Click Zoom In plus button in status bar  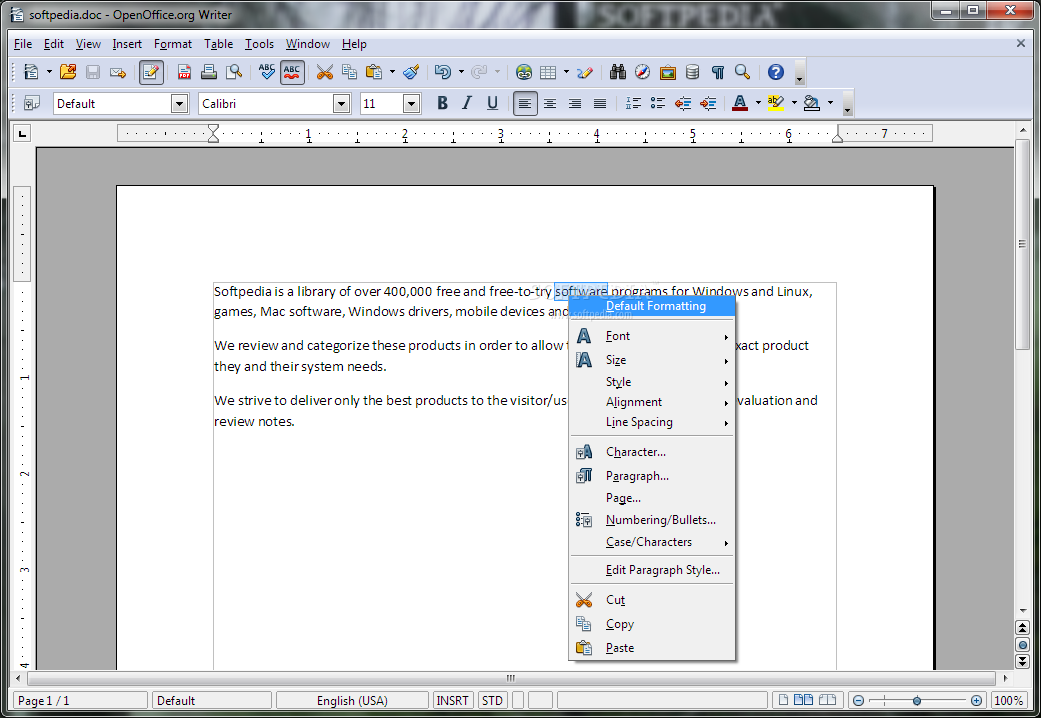[x=976, y=701]
